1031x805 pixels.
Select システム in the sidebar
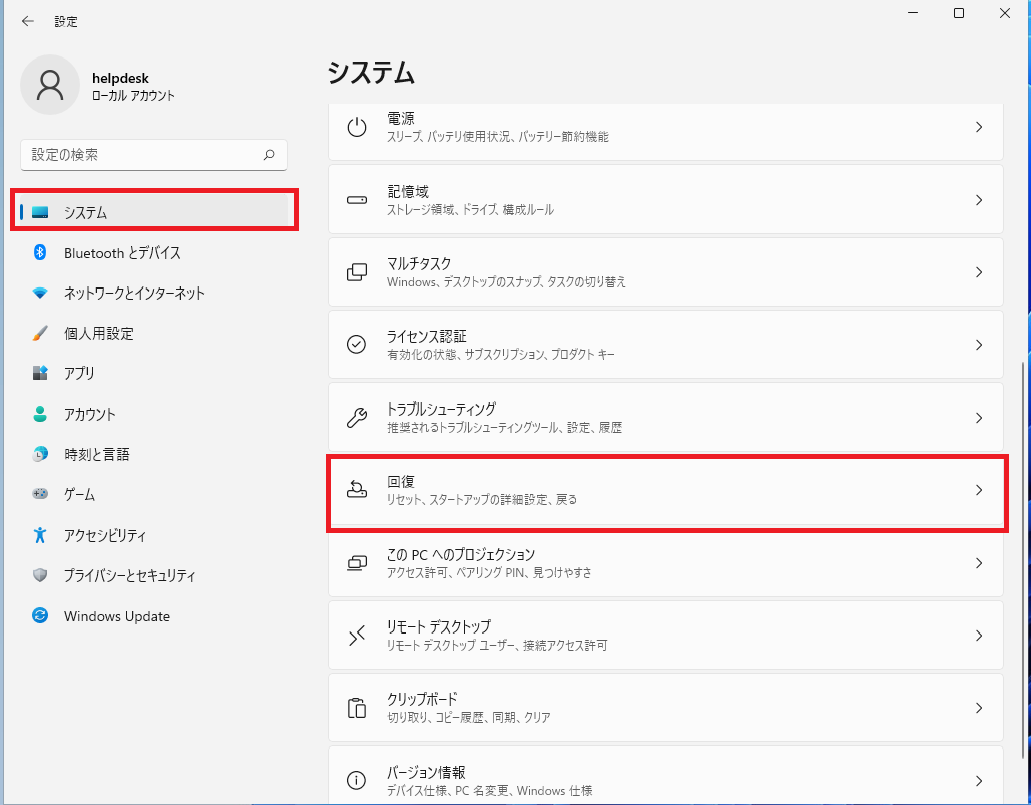tap(155, 212)
